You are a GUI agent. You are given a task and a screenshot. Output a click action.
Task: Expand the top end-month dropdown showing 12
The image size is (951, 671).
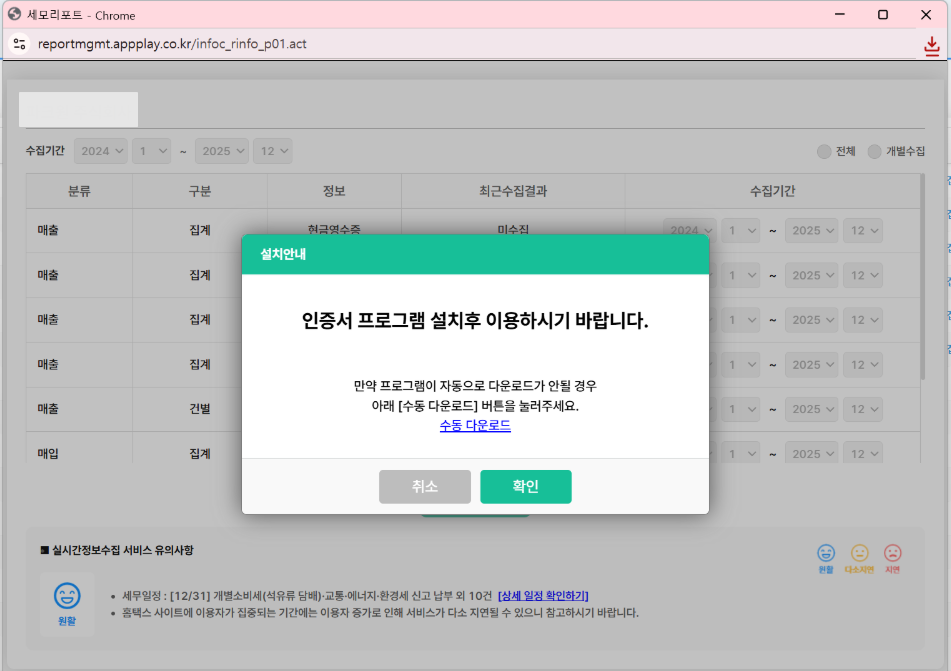click(272, 151)
